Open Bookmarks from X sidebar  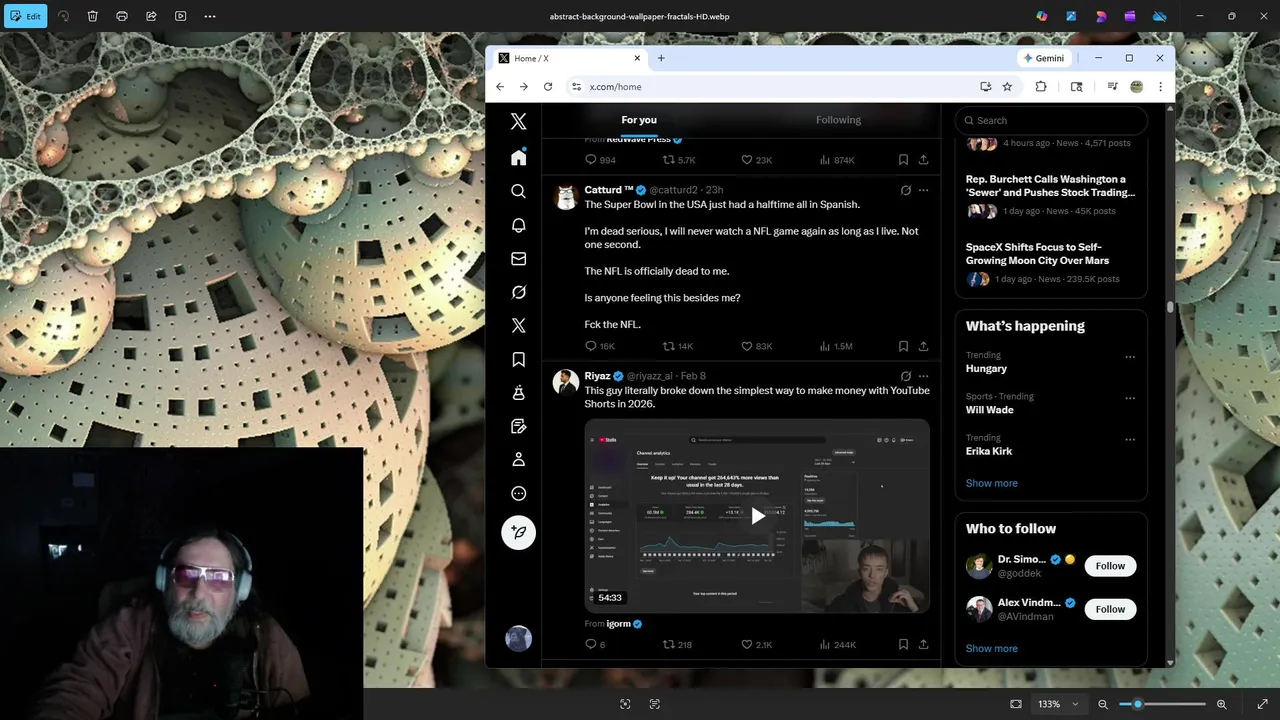coord(518,359)
